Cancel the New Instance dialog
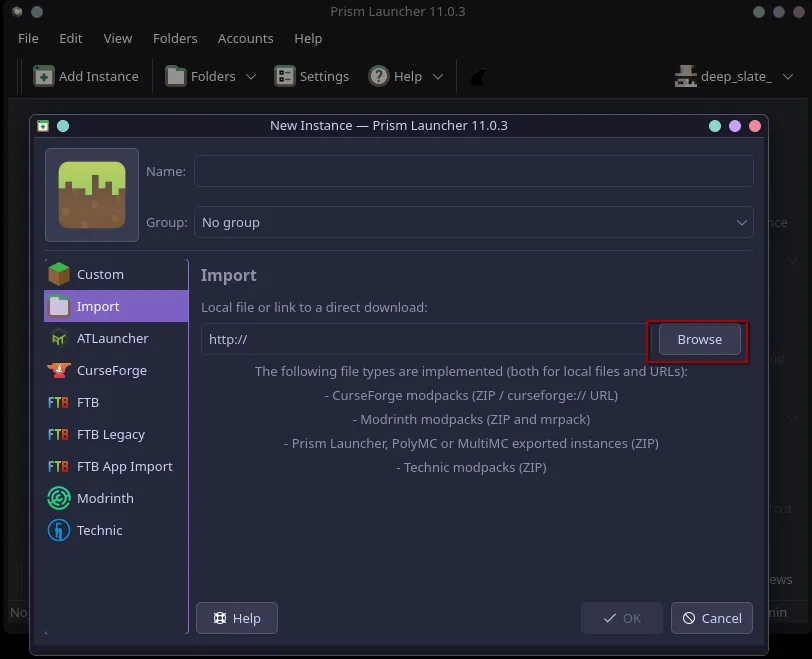 (x=712, y=618)
